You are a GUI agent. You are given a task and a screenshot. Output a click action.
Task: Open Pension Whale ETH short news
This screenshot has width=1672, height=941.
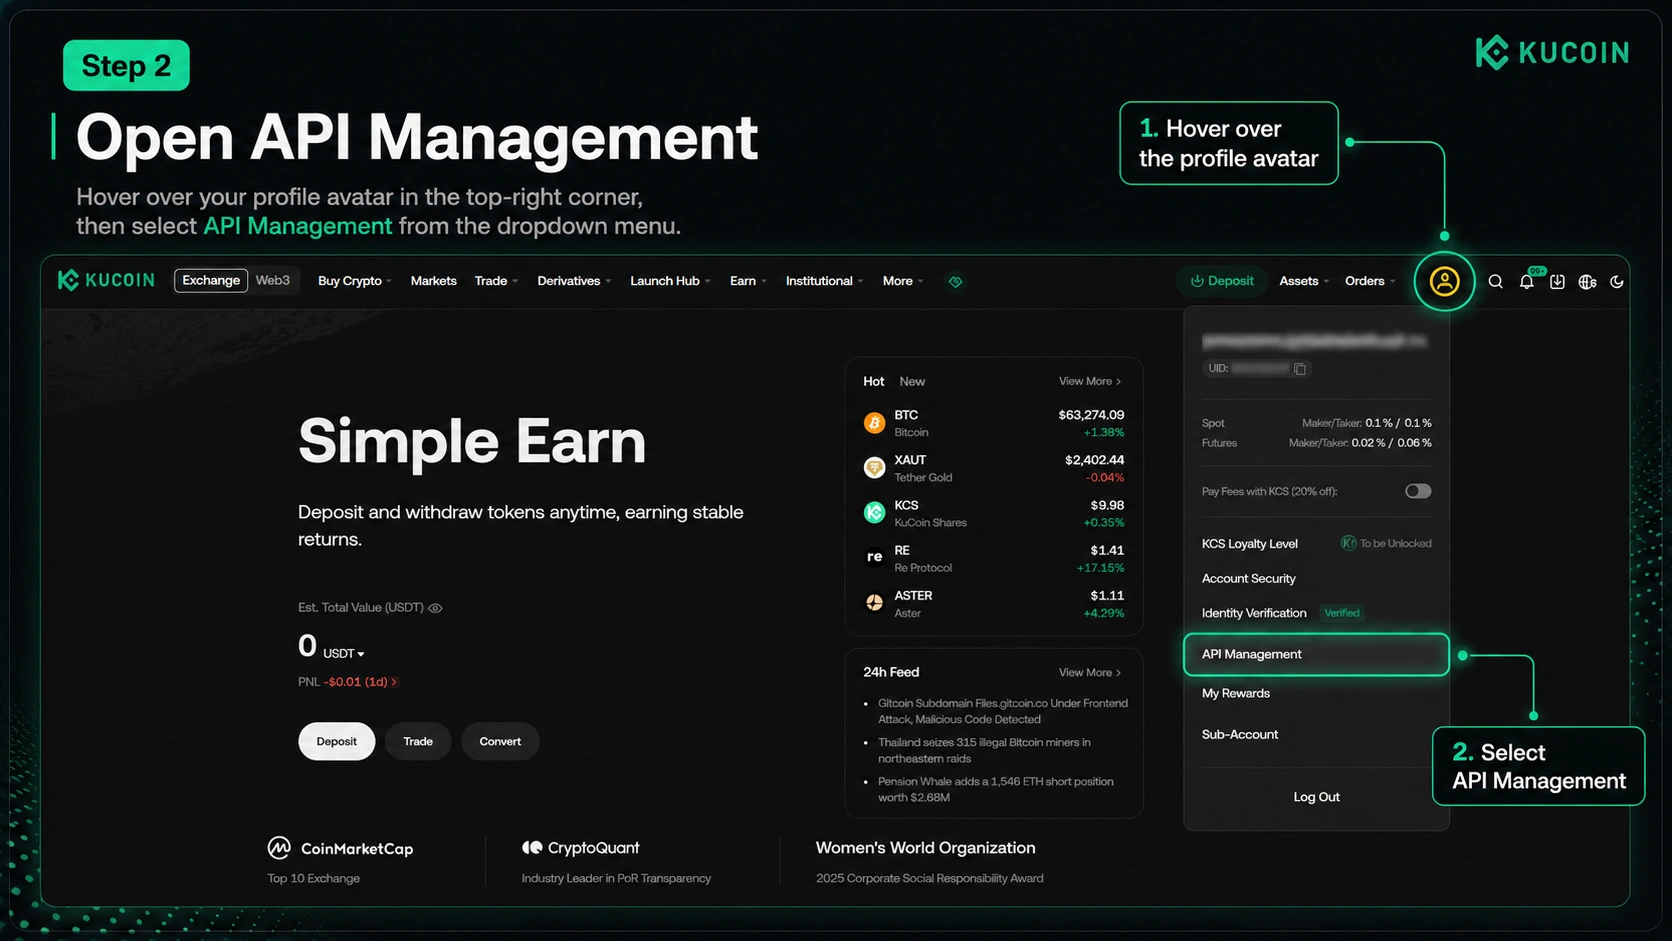point(995,790)
